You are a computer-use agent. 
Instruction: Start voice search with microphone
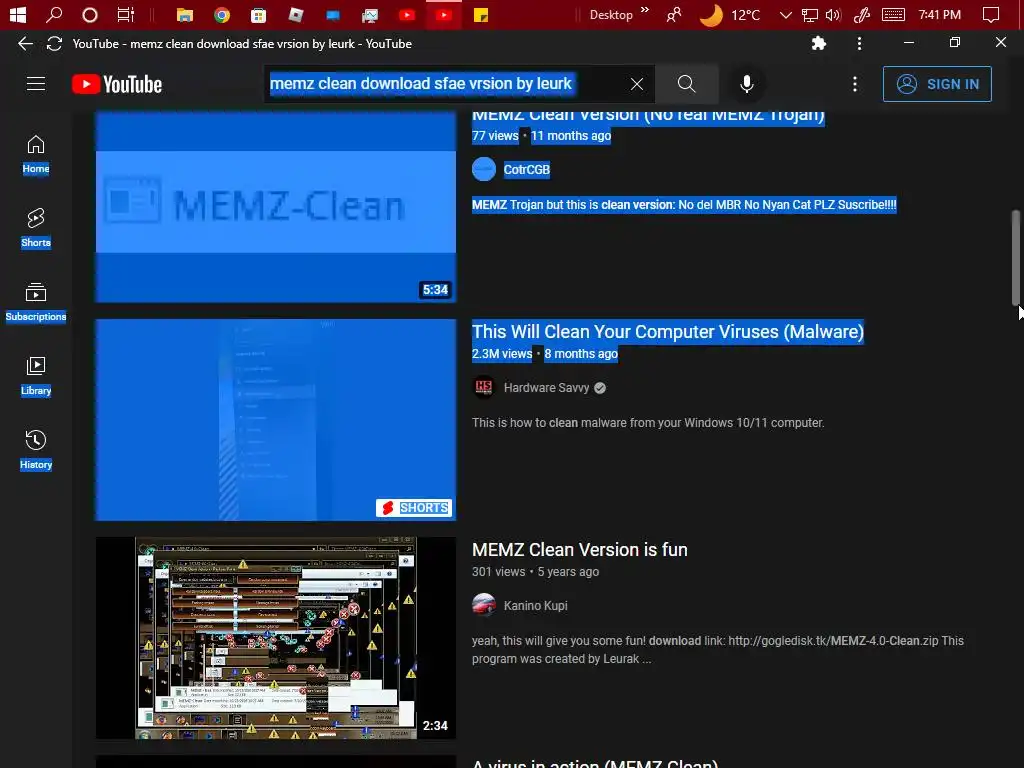coord(747,84)
